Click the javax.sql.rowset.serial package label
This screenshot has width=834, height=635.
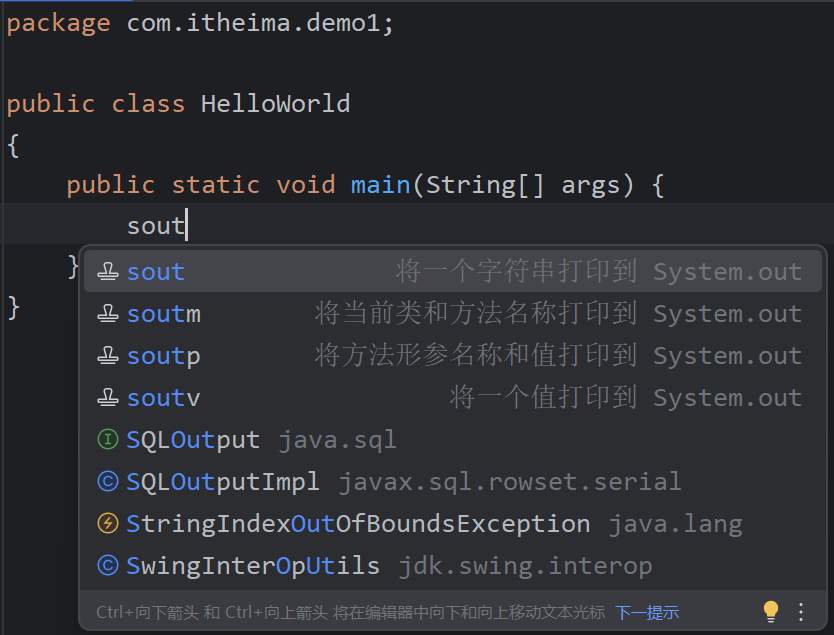(510, 481)
